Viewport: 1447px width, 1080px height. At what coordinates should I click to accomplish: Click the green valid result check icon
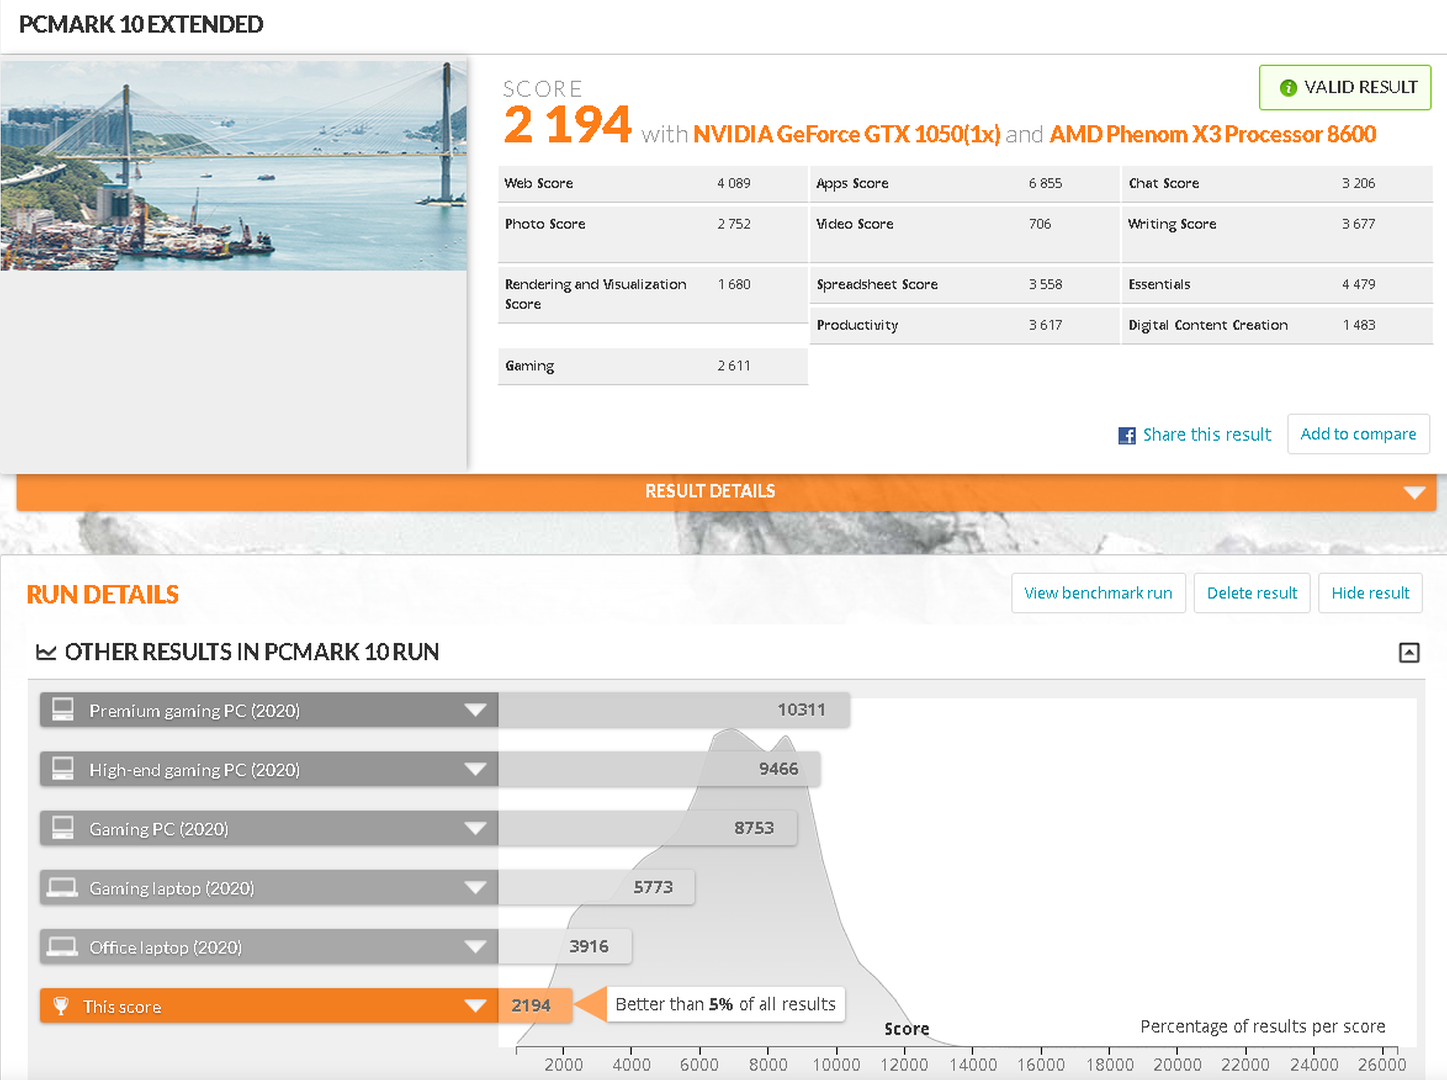1288,88
